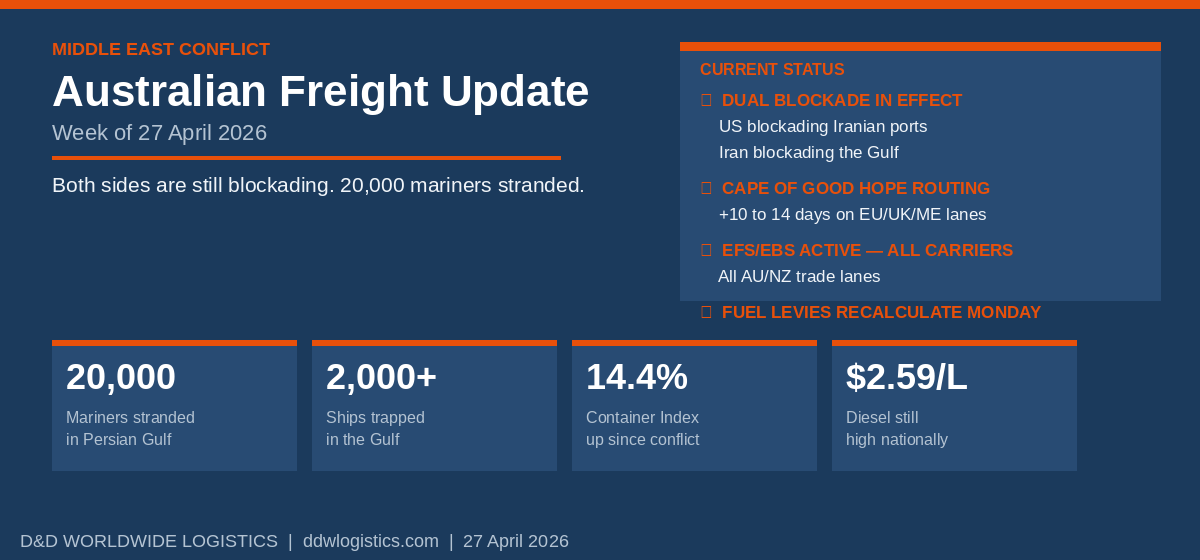This screenshot has height=560, width=1200.
Task: Click the D&D Worldwide Logistics footer name
Action: (x=149, y=541)
